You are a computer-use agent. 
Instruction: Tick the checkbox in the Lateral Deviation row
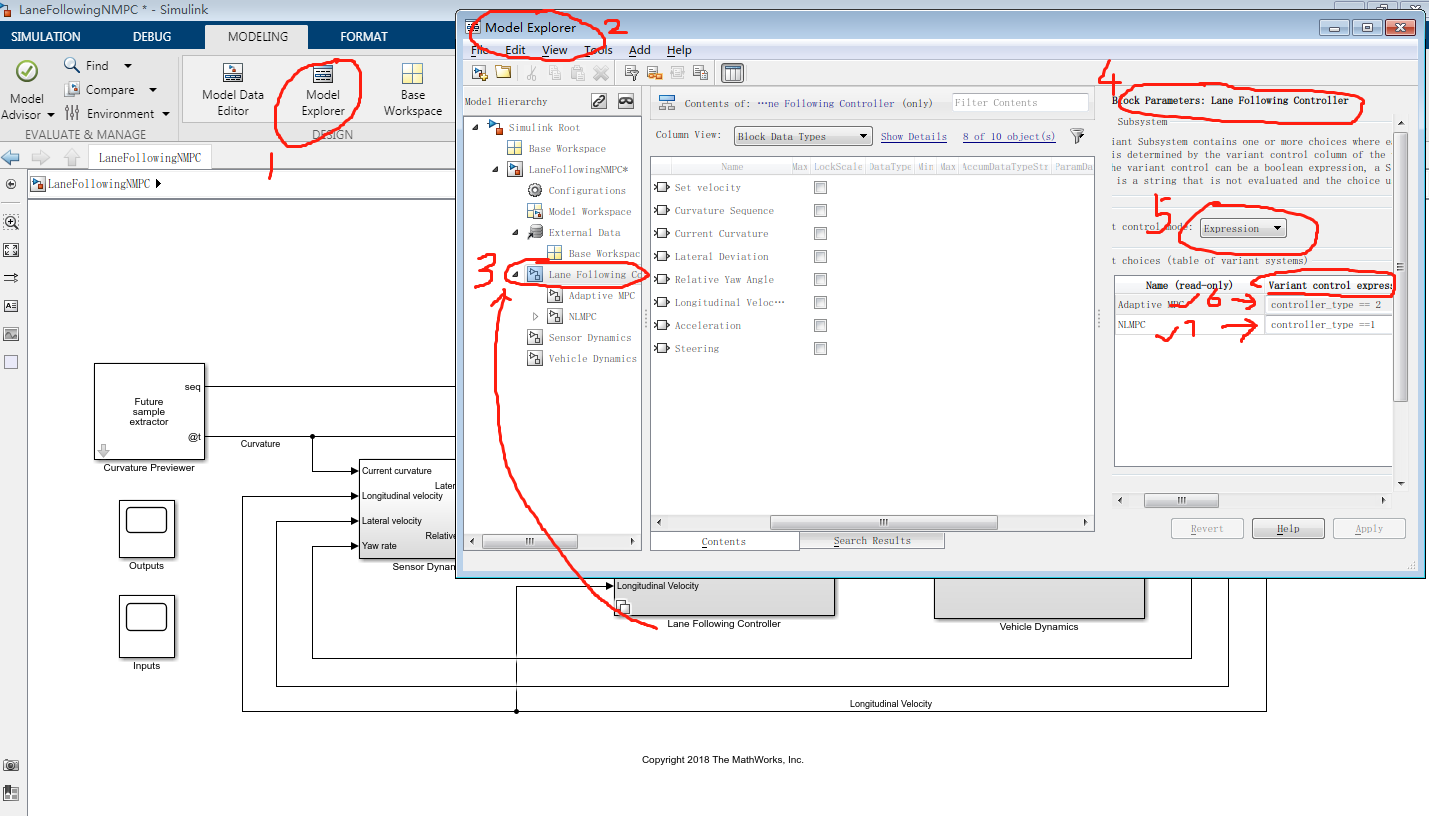pos(820,257)
